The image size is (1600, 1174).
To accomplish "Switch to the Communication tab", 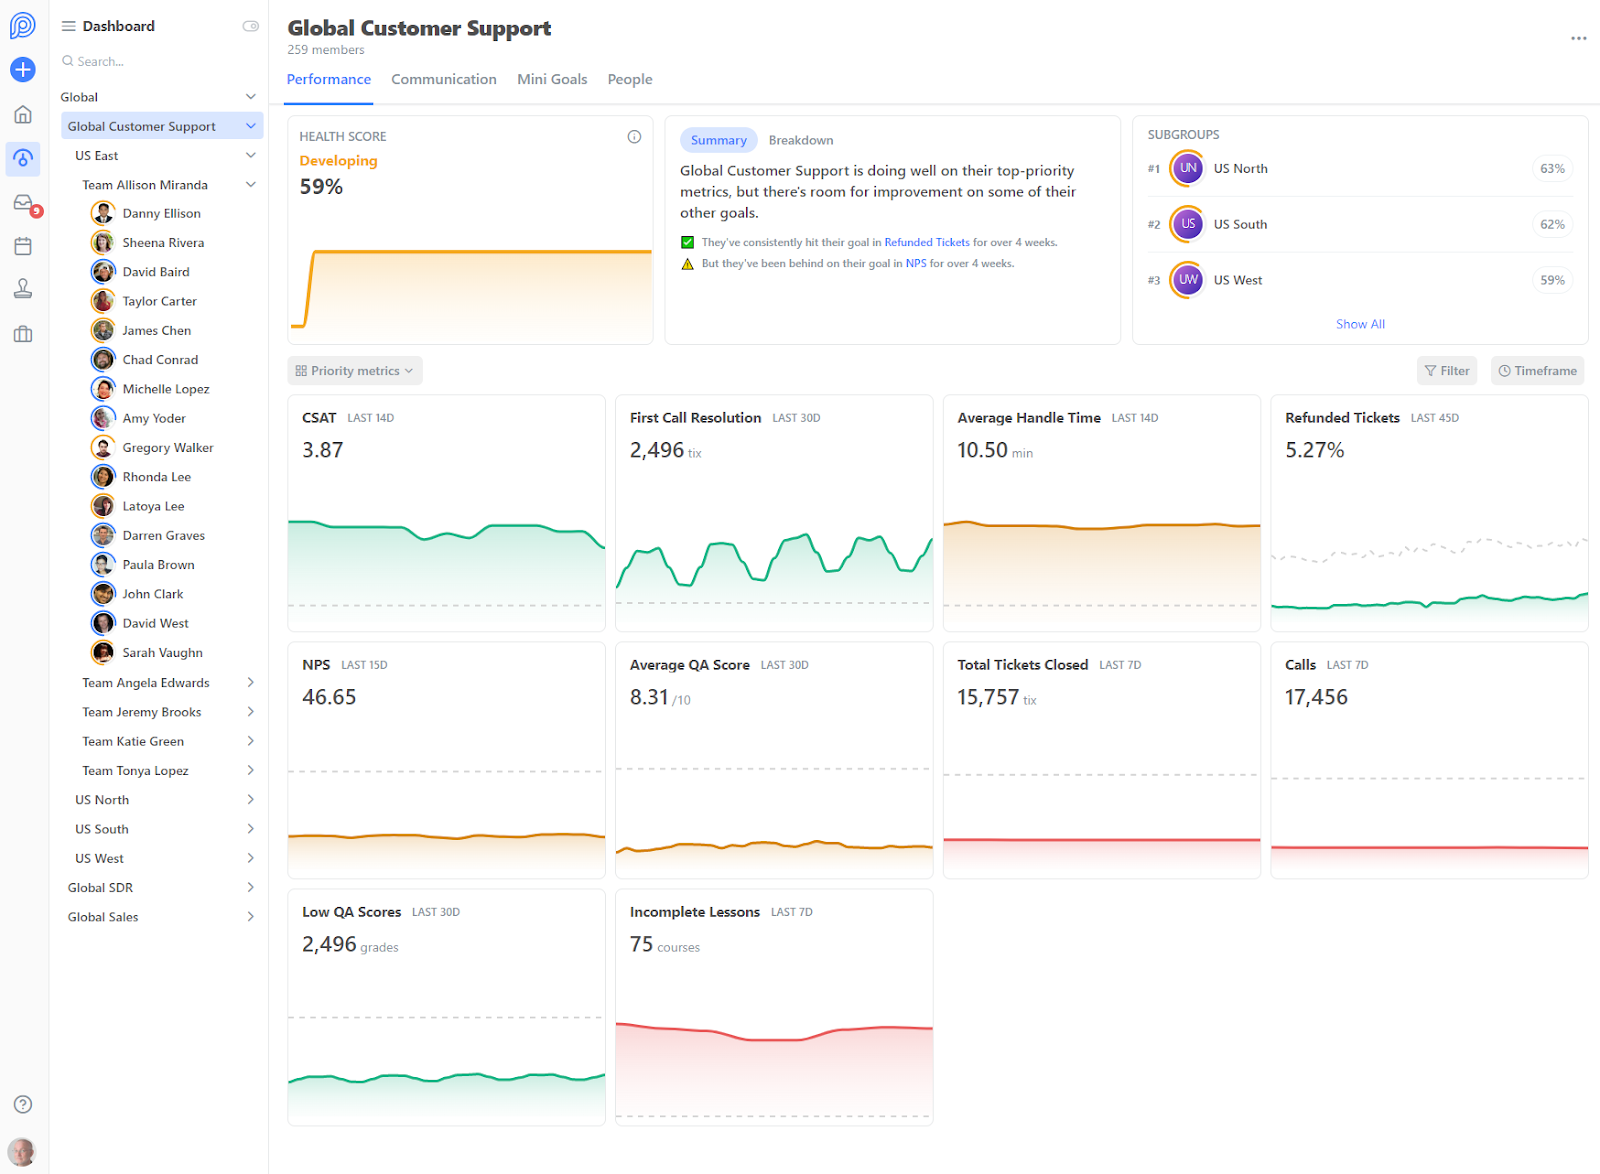I will point(444,79).
